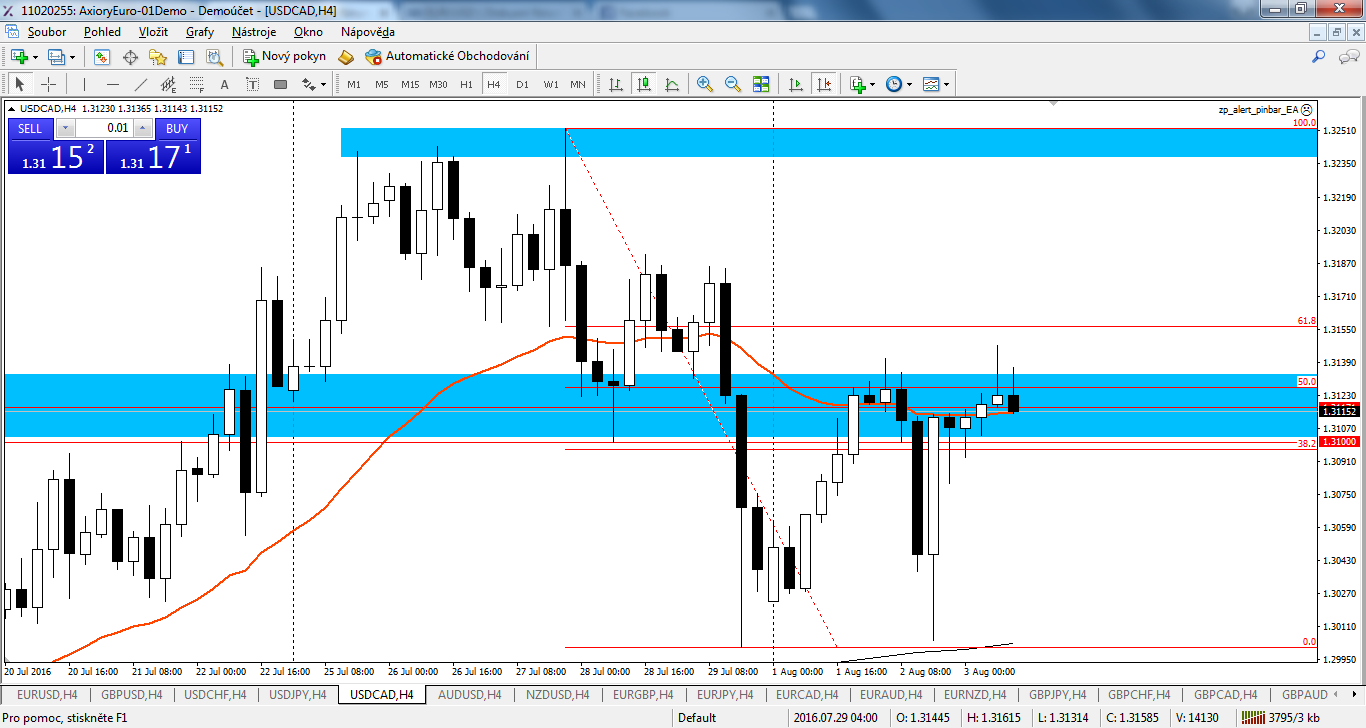Select the Equidistant Channel tool

pos(169,84)
